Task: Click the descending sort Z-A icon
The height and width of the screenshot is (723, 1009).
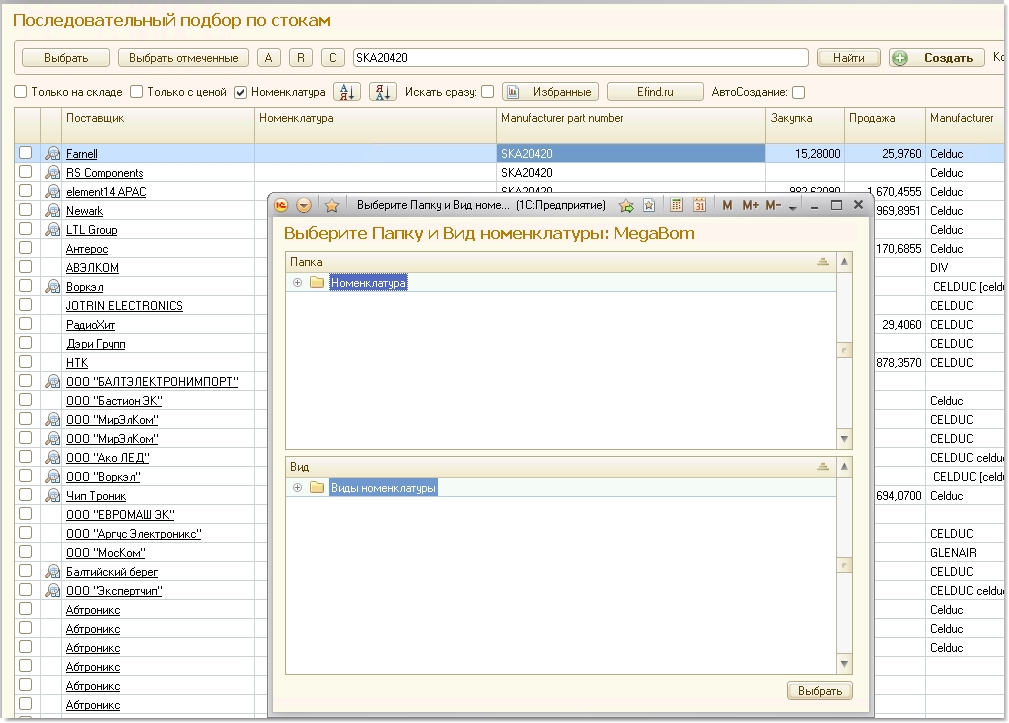Action: pos(383,92)
